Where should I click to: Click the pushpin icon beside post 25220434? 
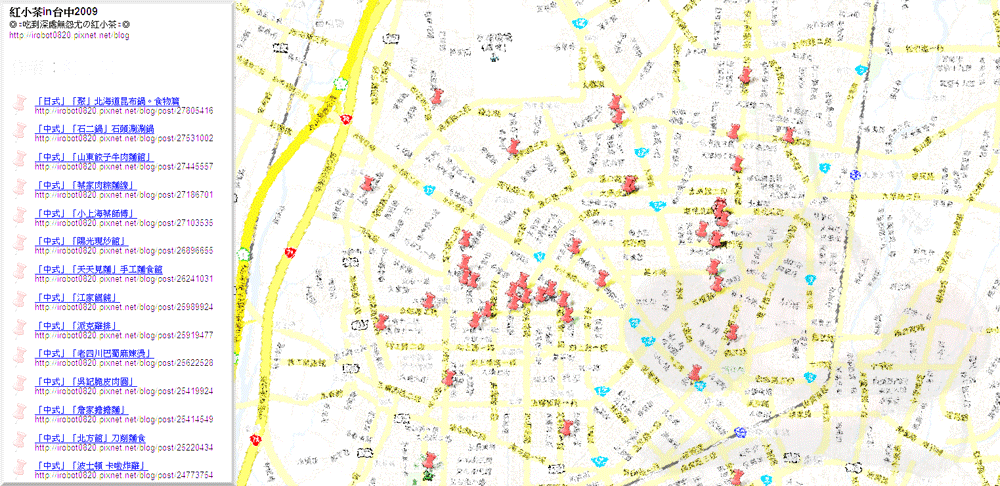click(21, 440)
